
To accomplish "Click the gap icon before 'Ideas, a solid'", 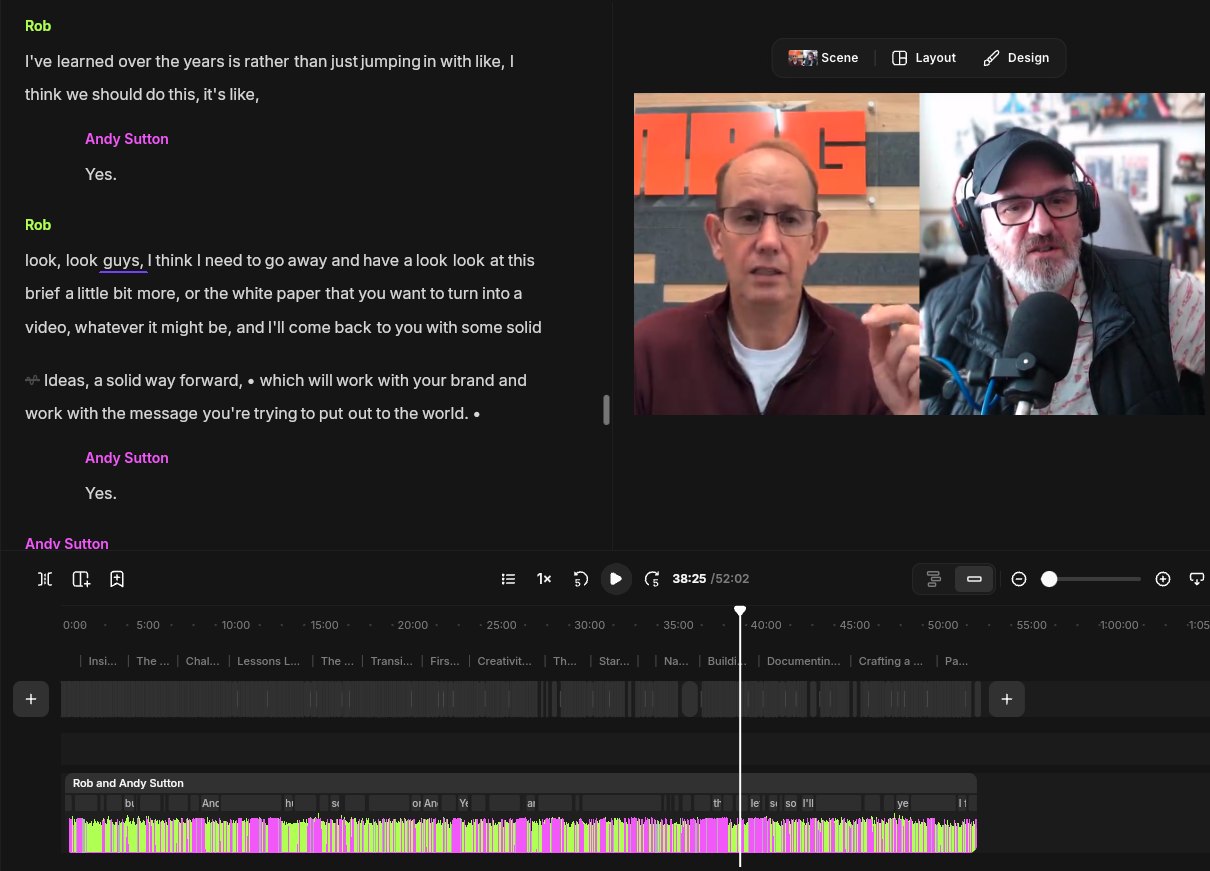I will pyautogui.click(x=32, y=380).
